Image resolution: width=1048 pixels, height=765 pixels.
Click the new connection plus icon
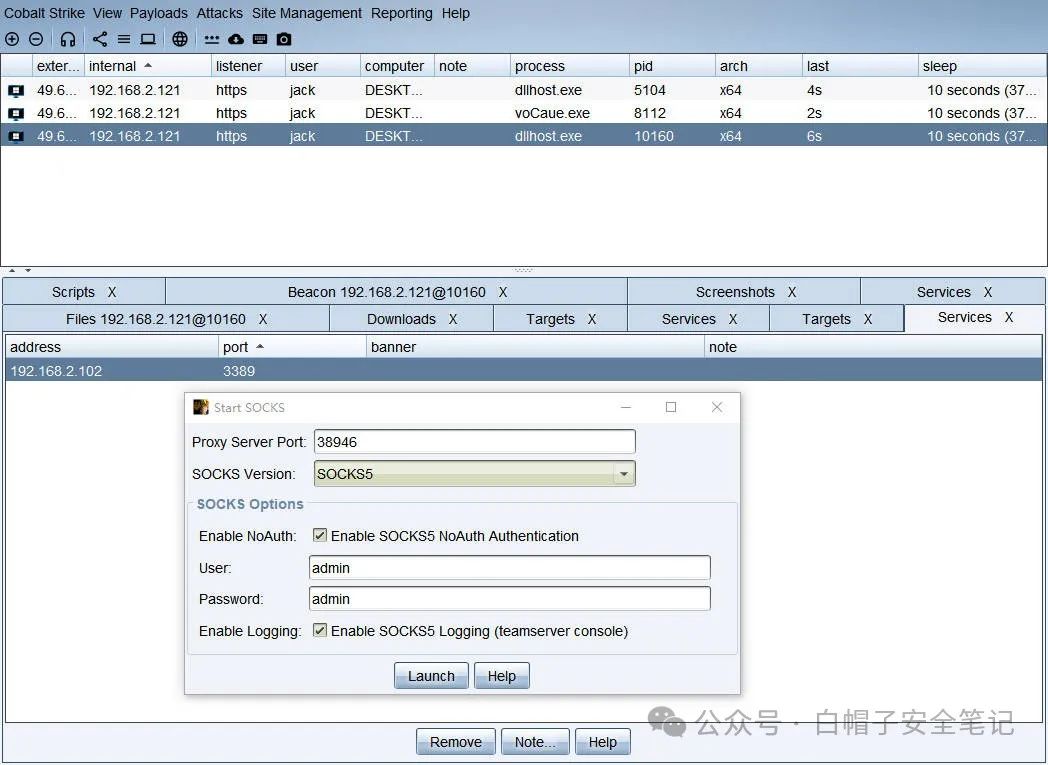click(x=12, y=39)
